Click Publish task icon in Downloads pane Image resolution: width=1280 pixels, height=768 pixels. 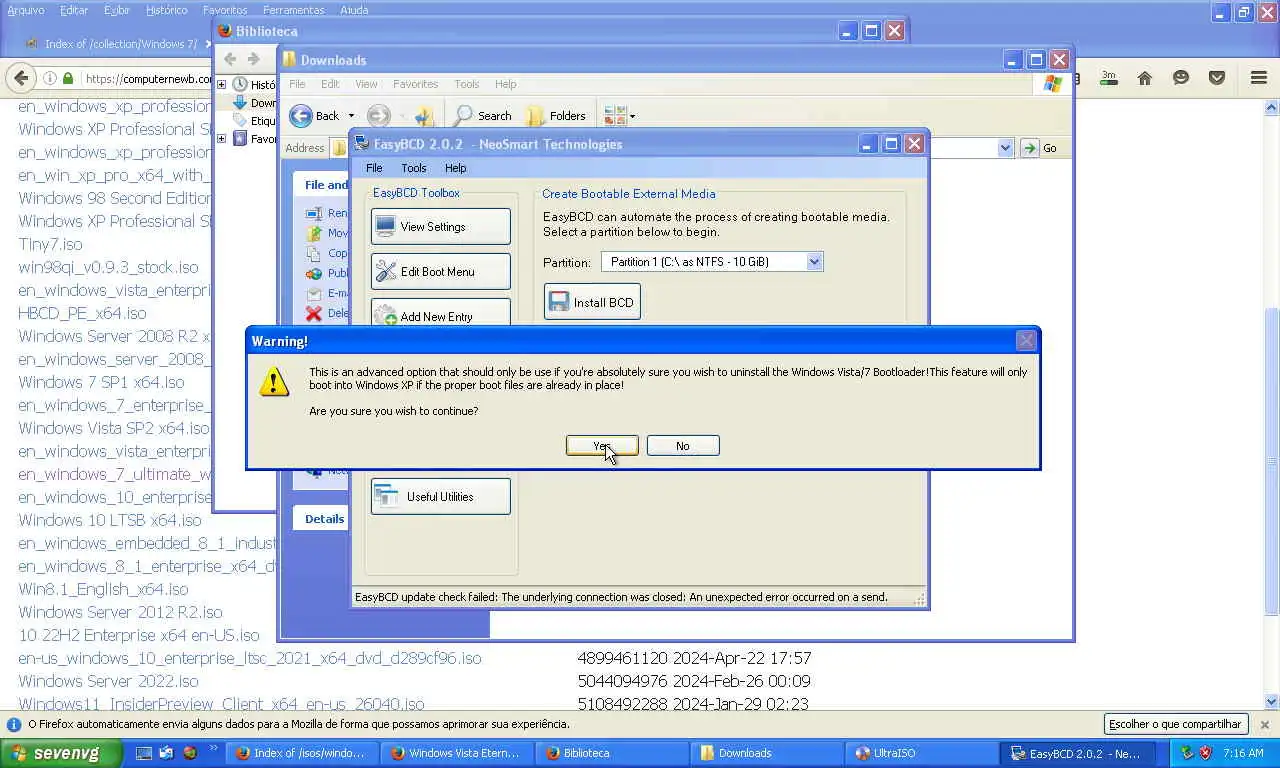314,273
